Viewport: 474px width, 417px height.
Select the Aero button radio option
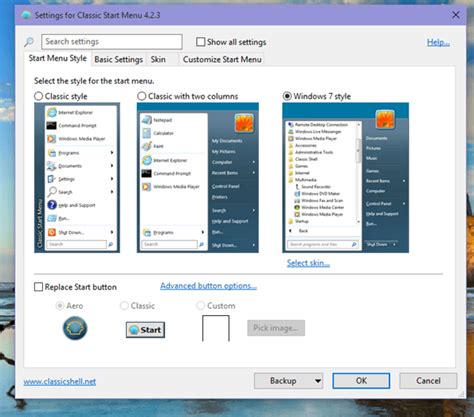(60, 306)
